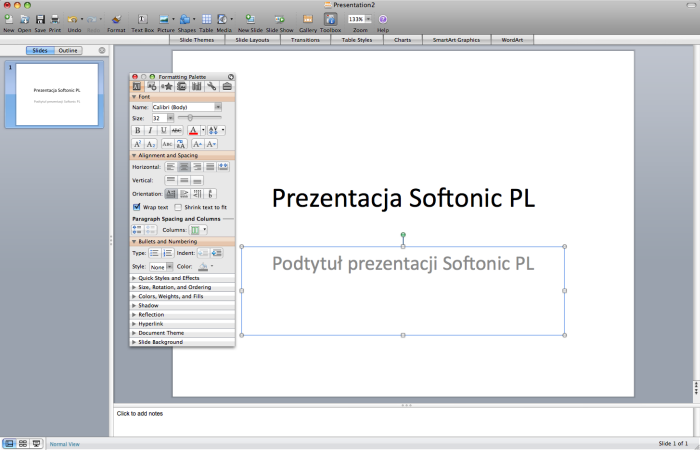Start the Slide Show from toolbar
The width and height of the screenshot is (700, 450).
[279, 19]
